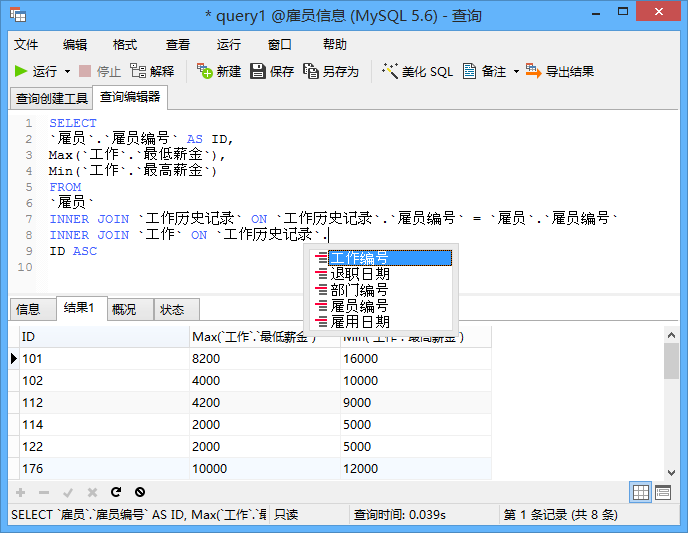Switch to form view icon

(663, 493)
